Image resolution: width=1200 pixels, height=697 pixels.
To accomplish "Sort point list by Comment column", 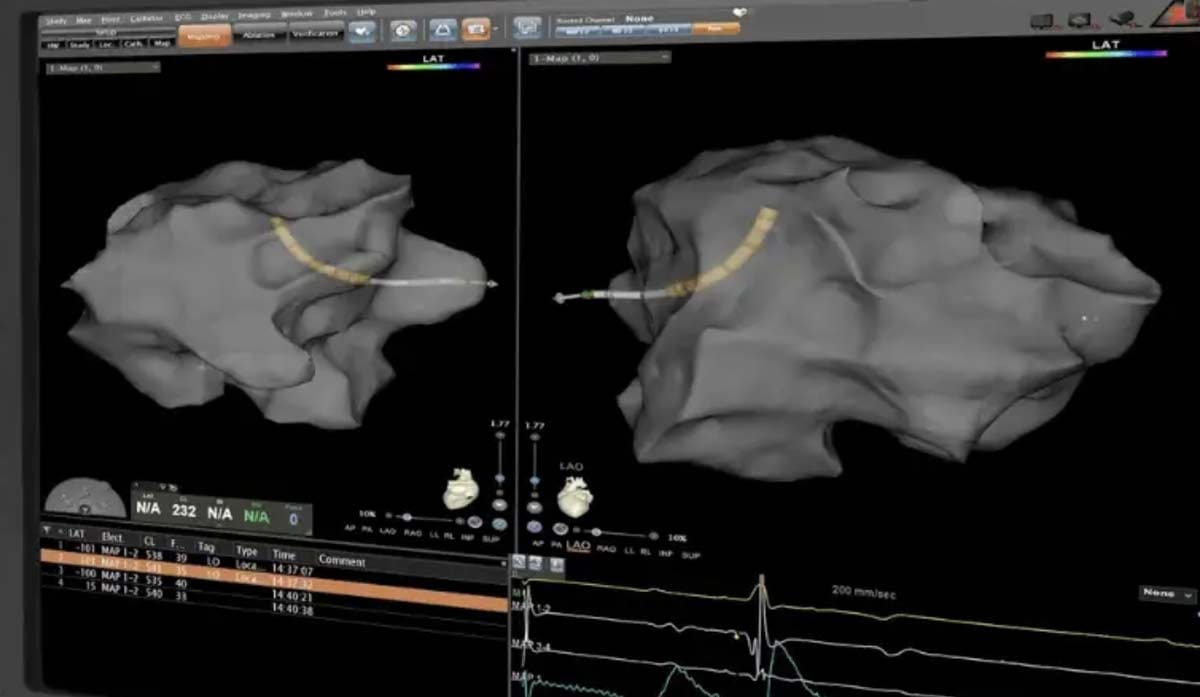I will point(343,560).
